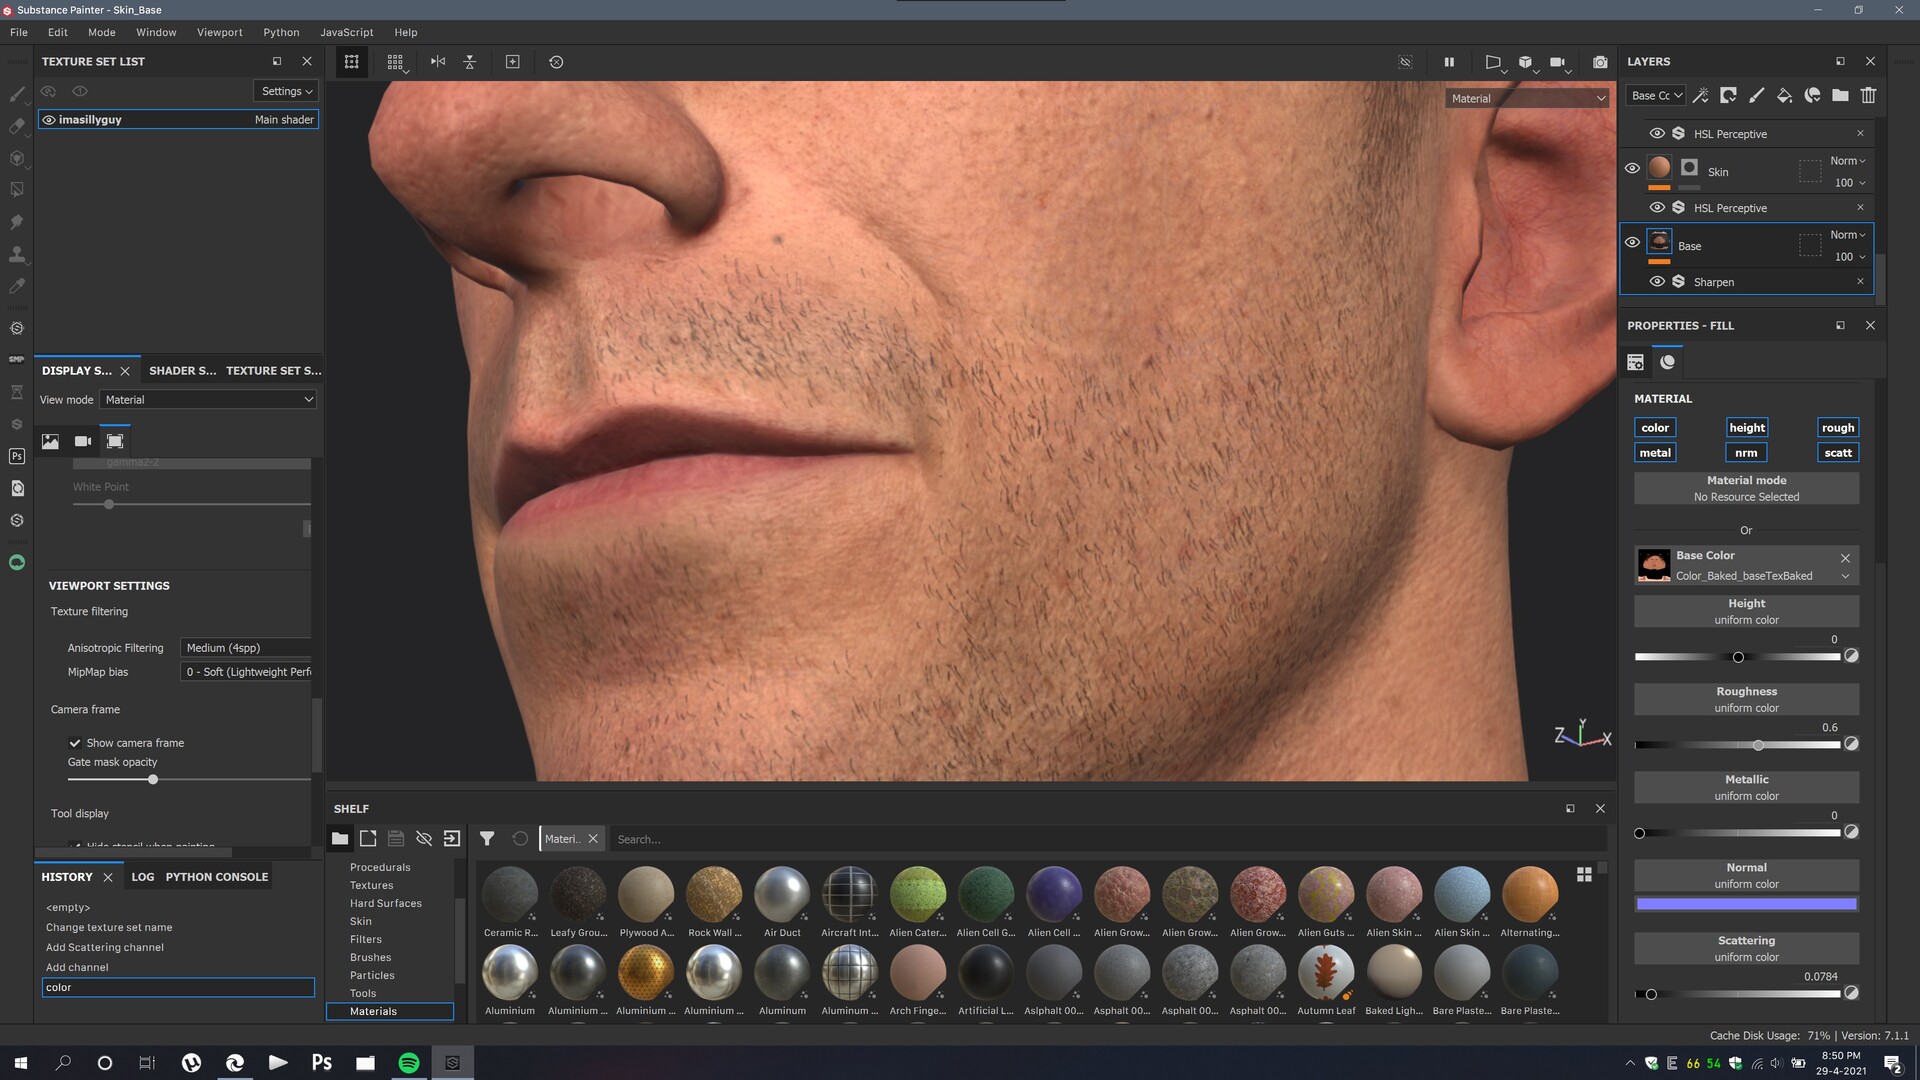Create a new folder in the Layers panel

tap(1838, 96)
